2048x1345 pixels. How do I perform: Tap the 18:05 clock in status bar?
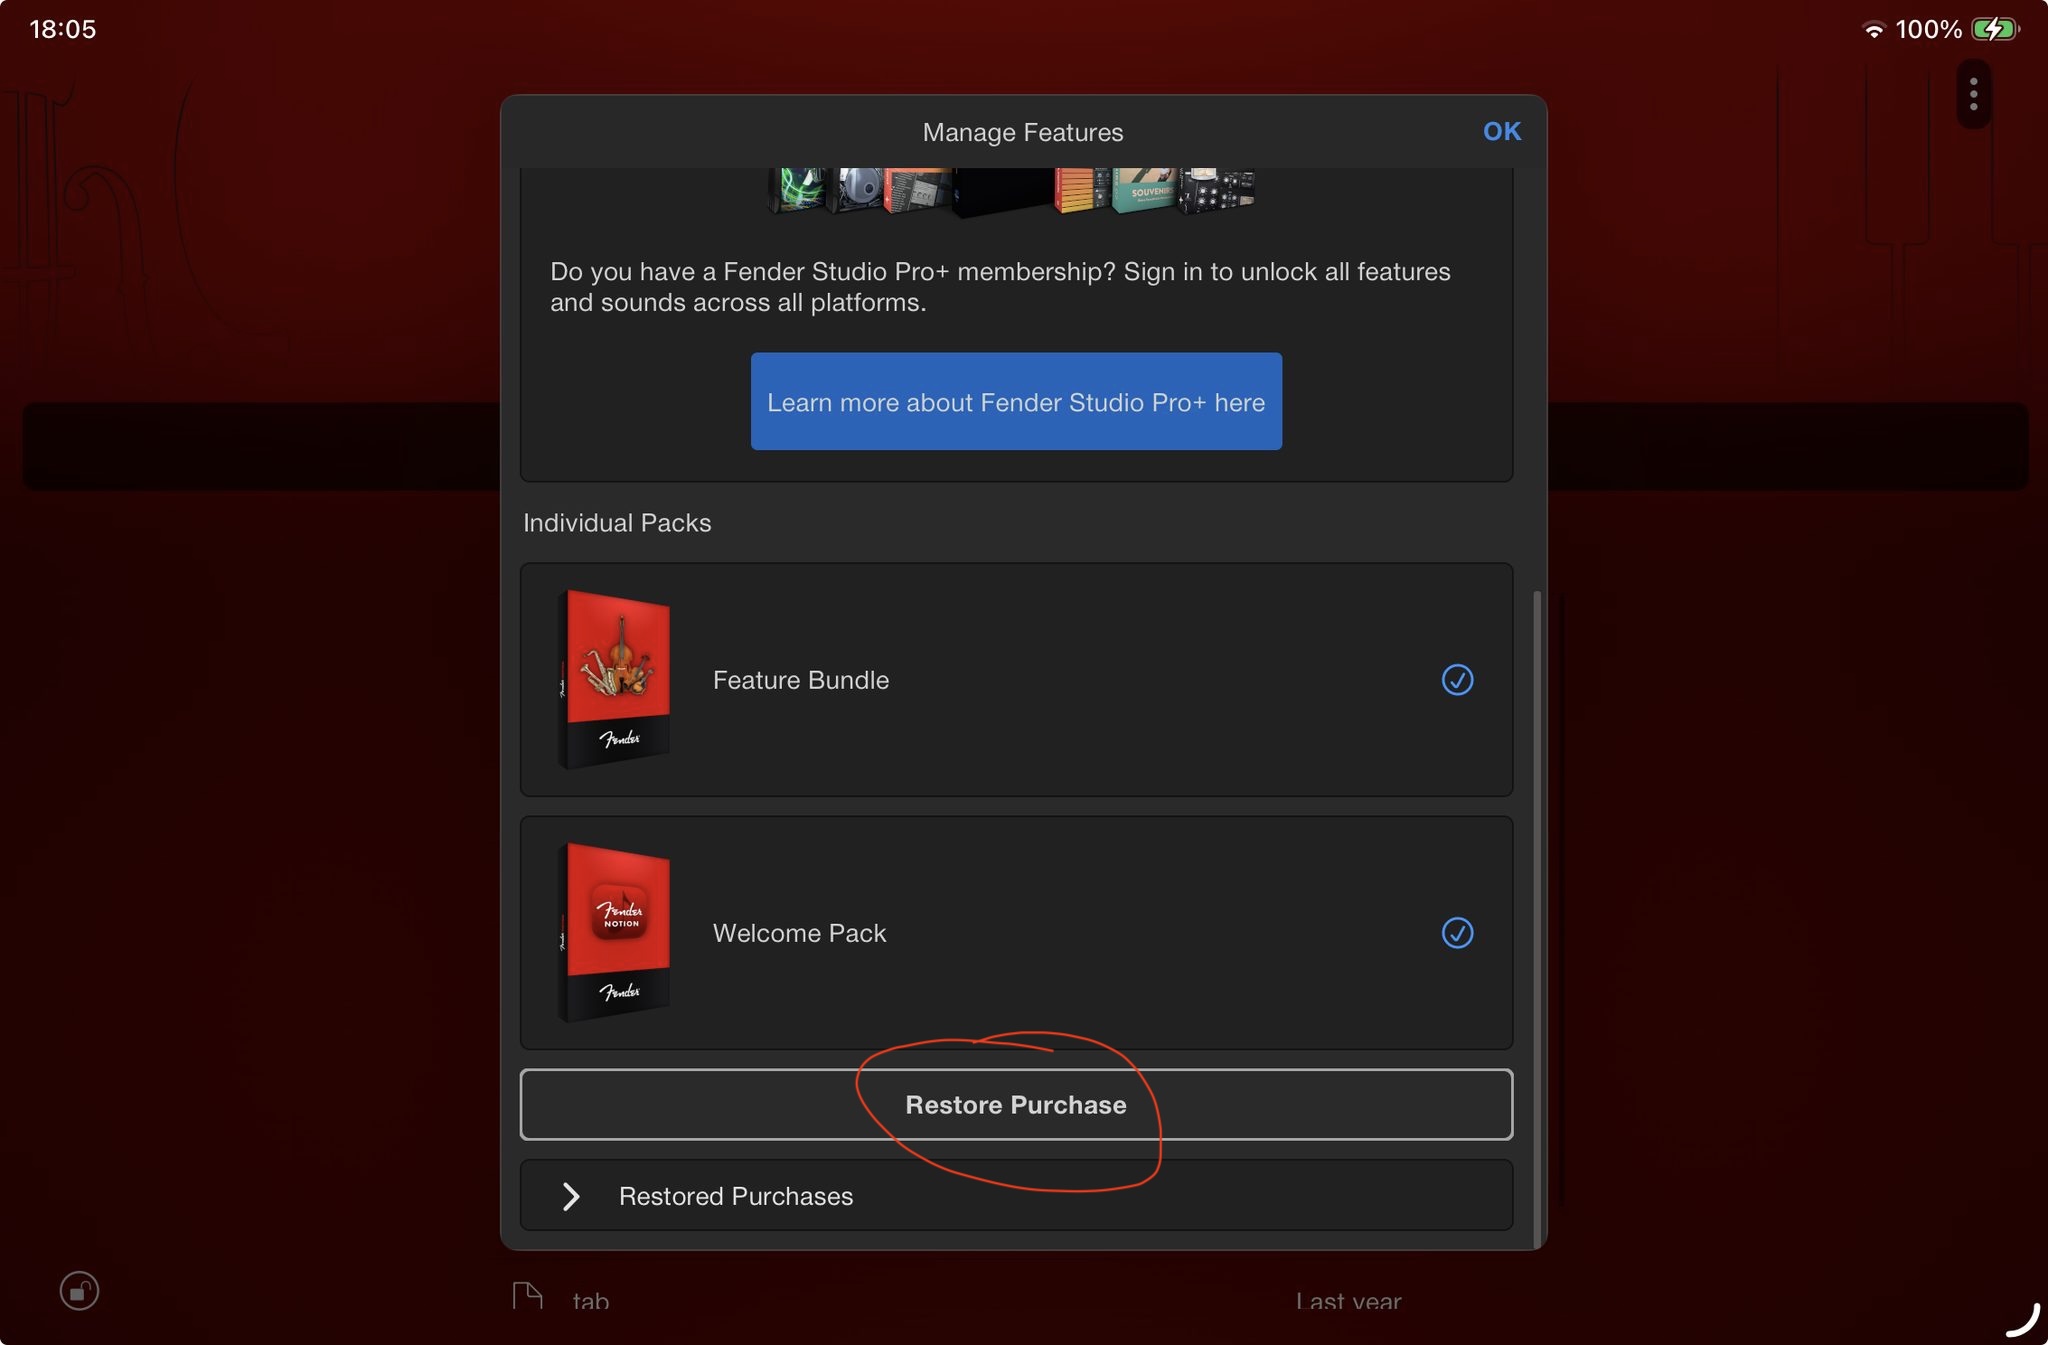pyautogui.click(x=63, y=29)
